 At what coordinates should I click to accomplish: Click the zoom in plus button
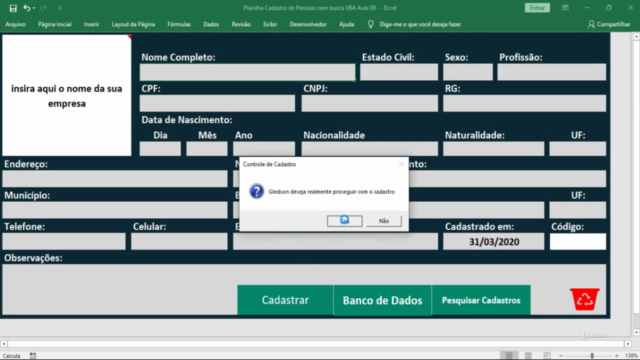pyautogui.click(x=617, y=356)
